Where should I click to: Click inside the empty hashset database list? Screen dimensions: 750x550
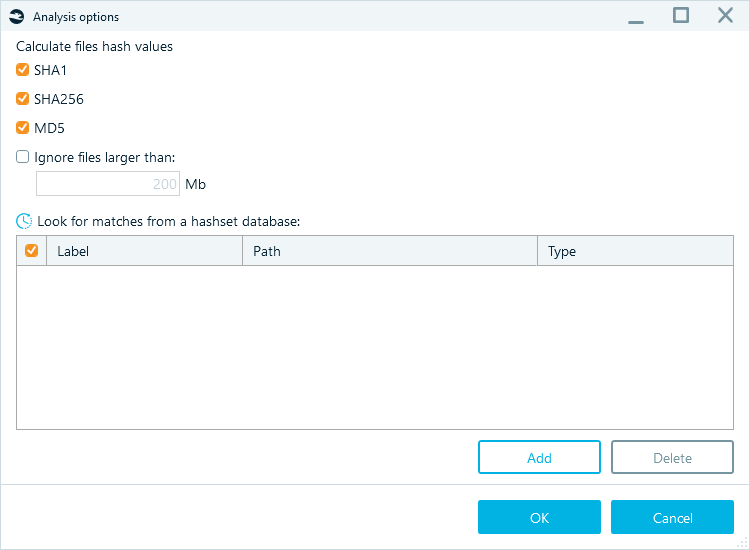[x=375, y=347]
